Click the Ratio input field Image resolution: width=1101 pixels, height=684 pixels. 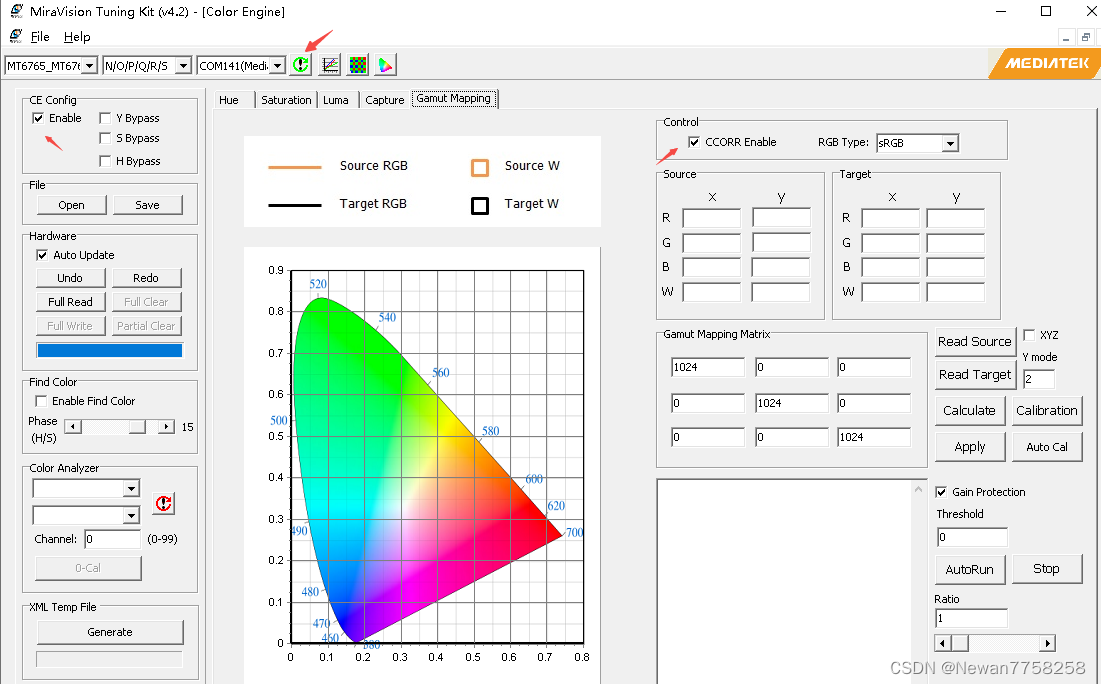973,619
